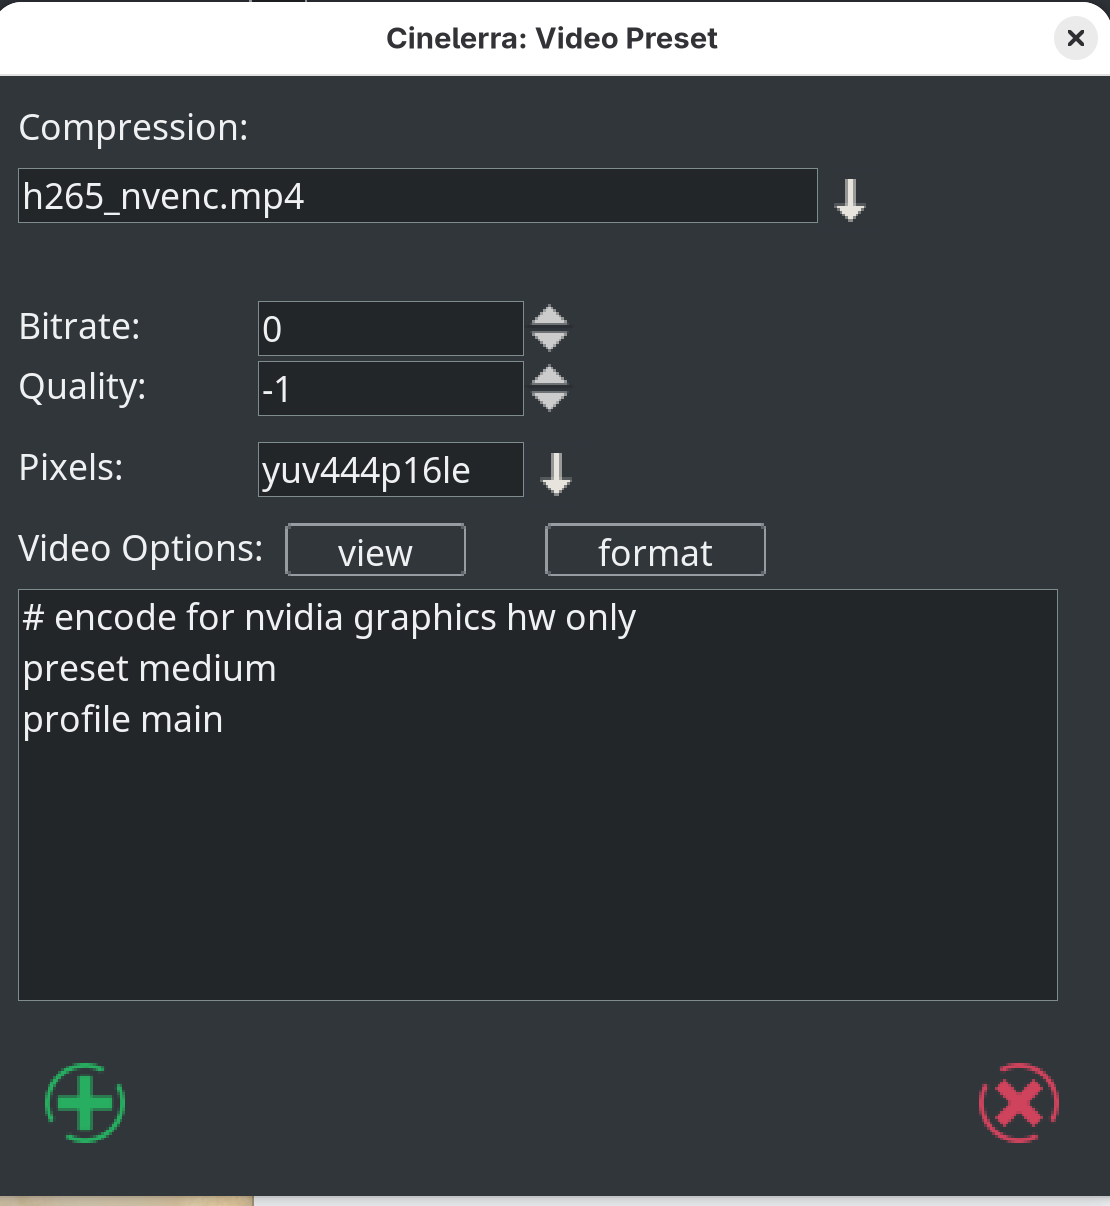
Task: Click the format button
Action: pyautogui.click(x=655, y=551)
